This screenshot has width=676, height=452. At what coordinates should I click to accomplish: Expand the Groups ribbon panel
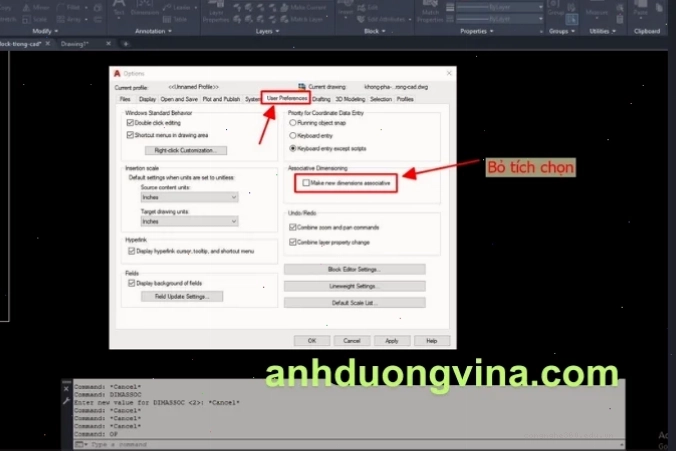(x=562, y=31)
